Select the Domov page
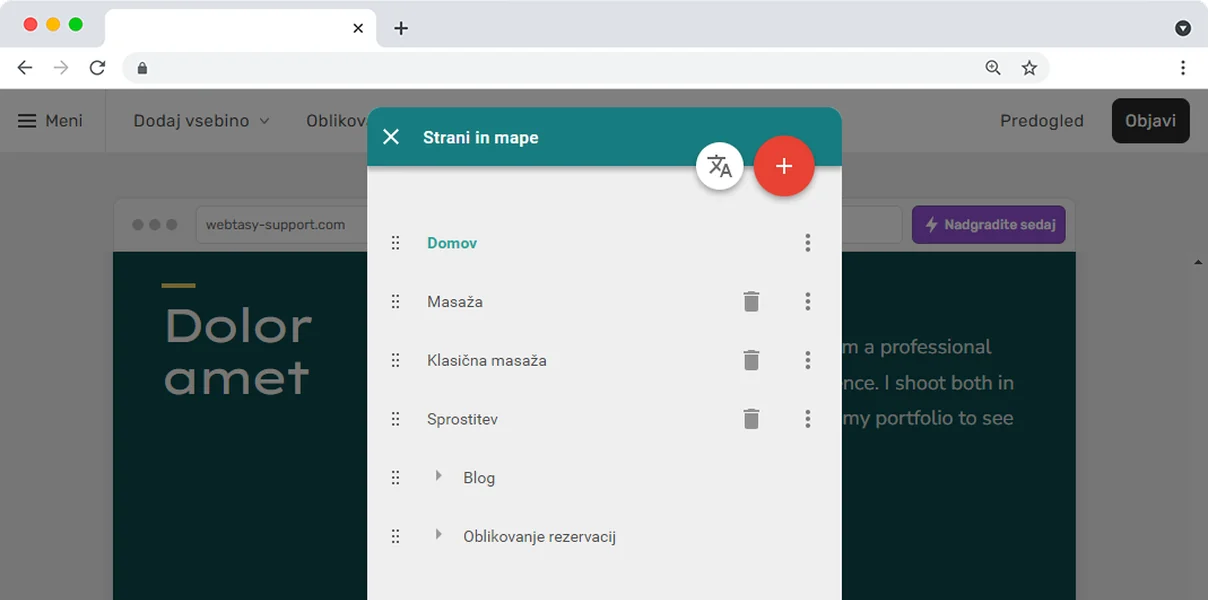The height and width of the screenshot is (600, 1208). point(452,243)
